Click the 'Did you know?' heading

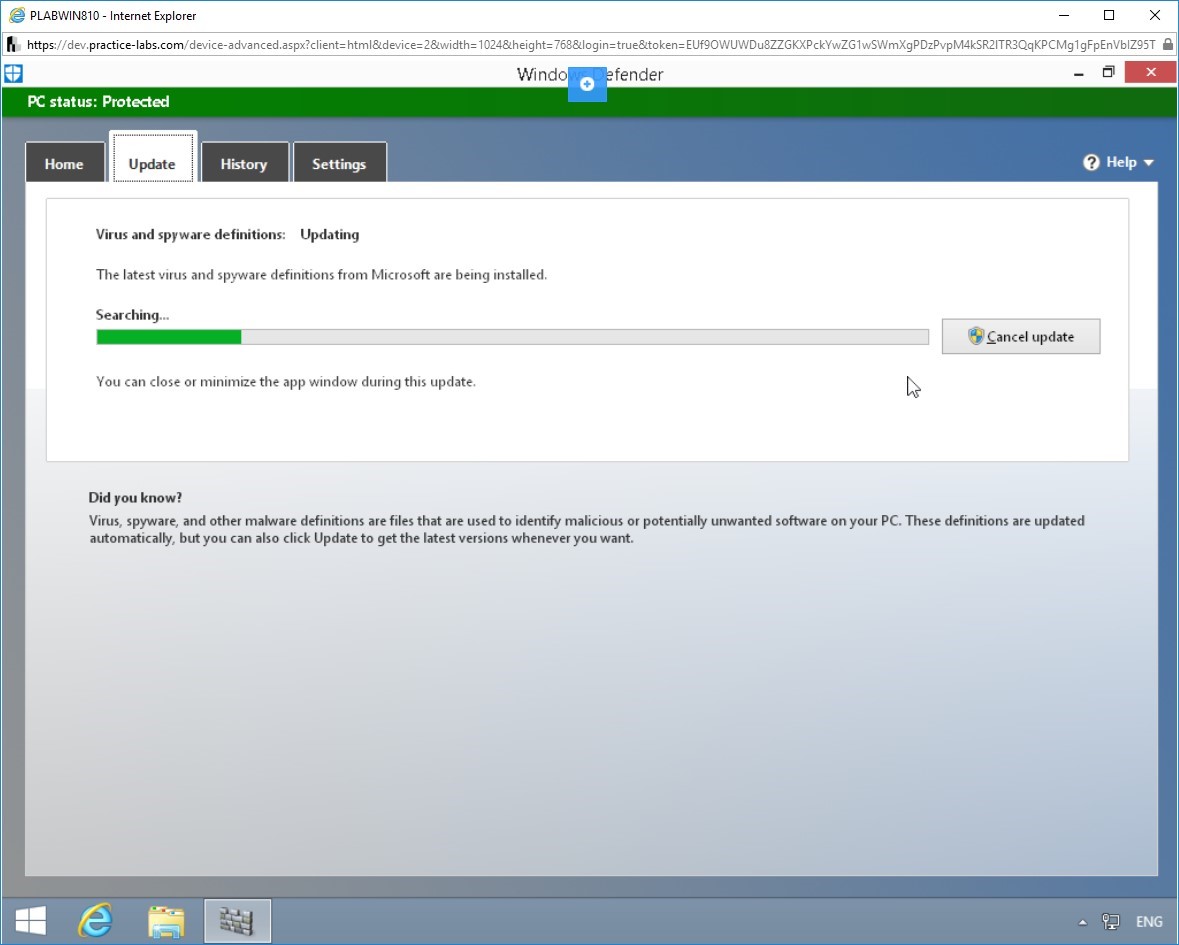point(135,498)
